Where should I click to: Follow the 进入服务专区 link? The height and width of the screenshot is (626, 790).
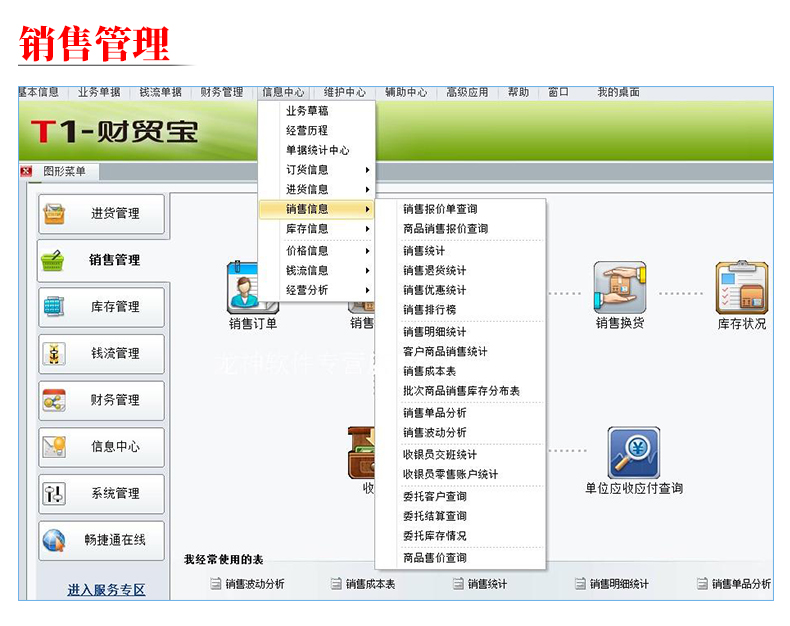[x=106, y=590]
